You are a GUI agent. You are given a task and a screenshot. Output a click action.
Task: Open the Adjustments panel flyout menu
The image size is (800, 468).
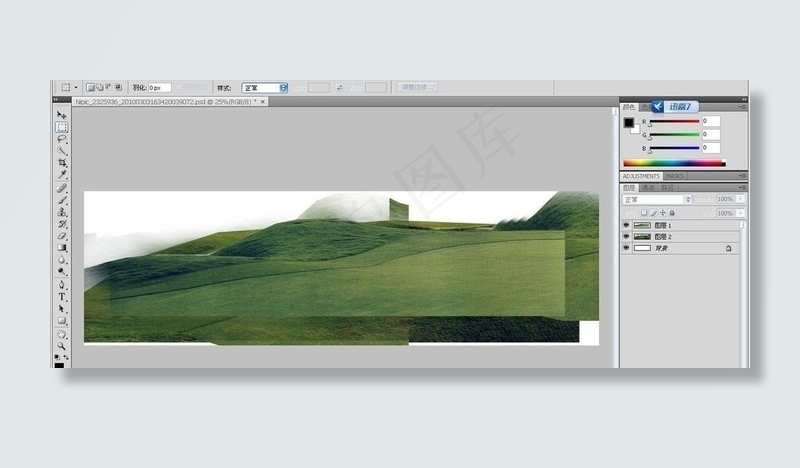pos(742,176)
